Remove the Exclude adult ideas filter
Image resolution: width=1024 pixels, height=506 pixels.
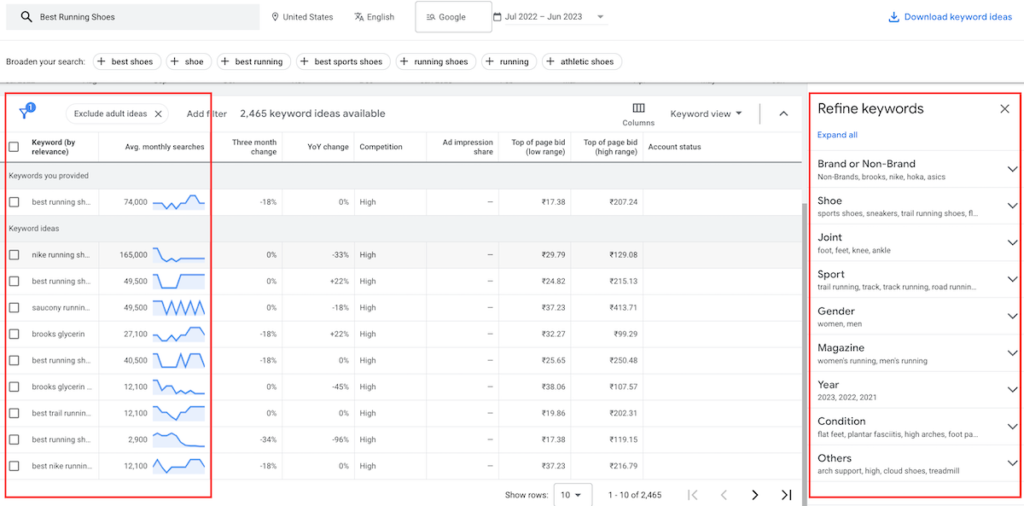[x=158, y=114]
